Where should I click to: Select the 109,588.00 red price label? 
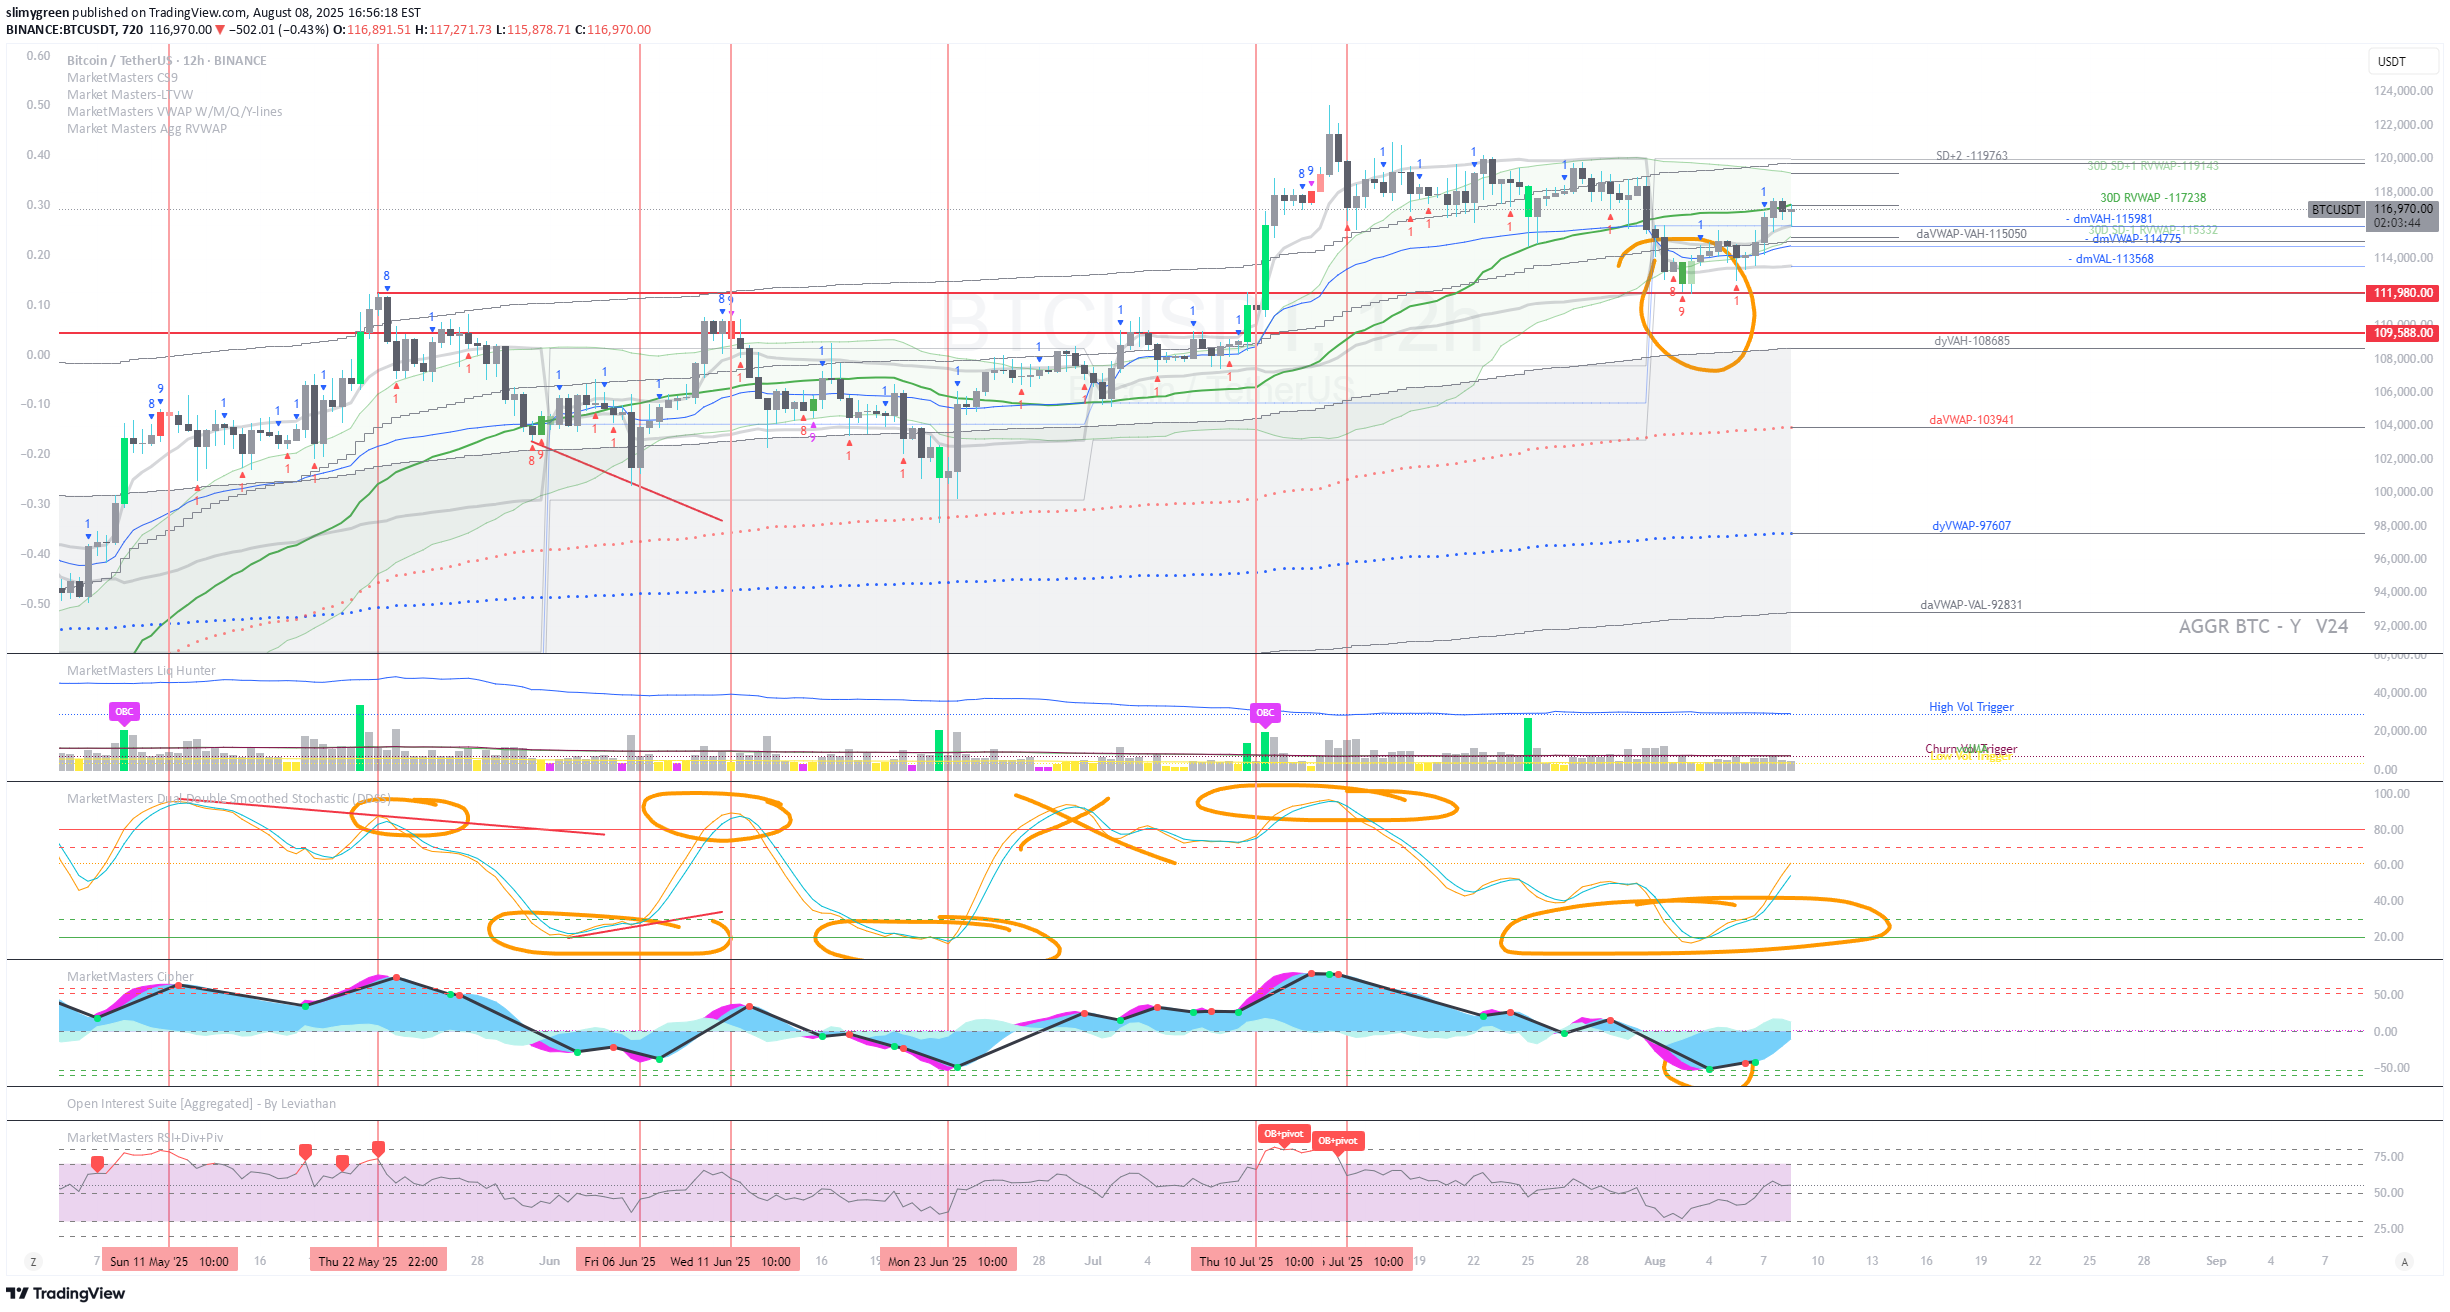(x=2402, y=333)
